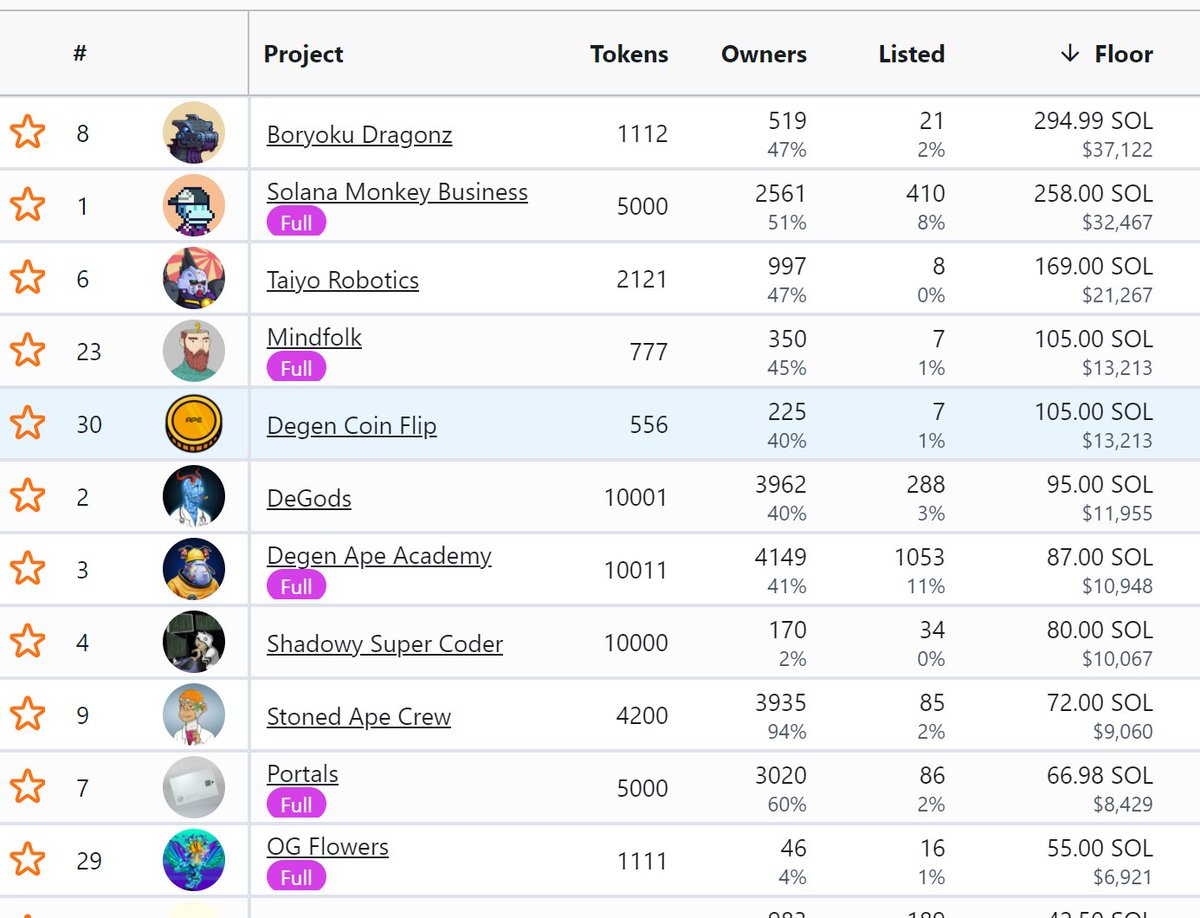Open the Degen Coin Flip link
Viewport: 1200px width, 918px height.
coord(352,426)
